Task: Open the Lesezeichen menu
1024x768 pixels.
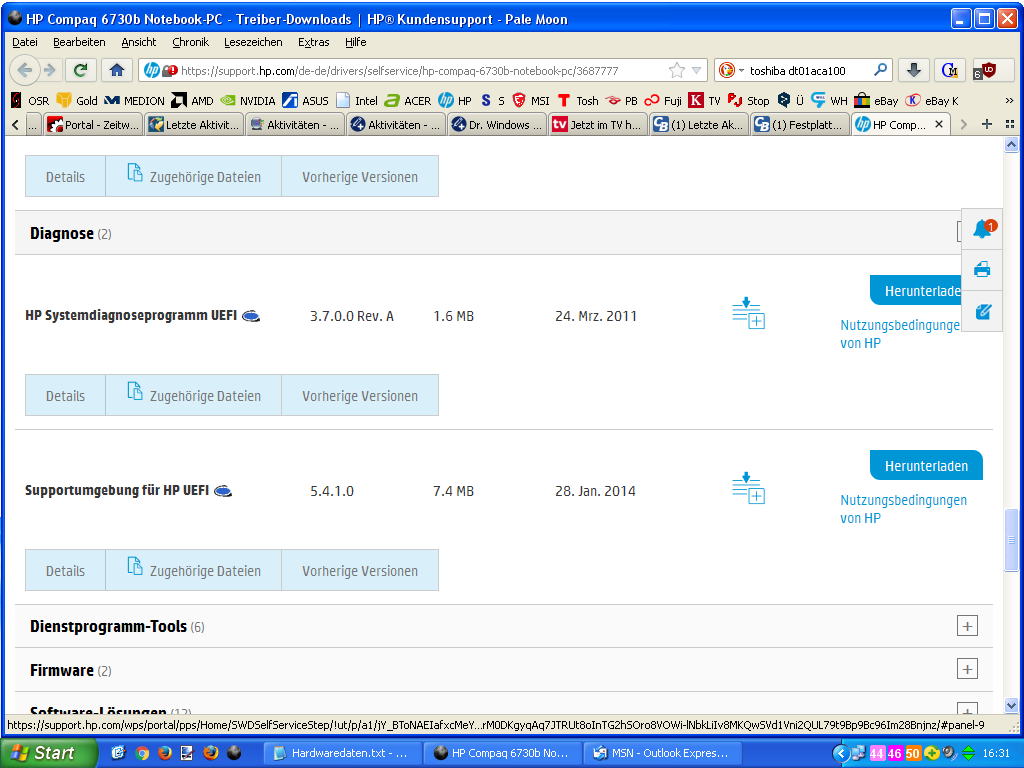Action: tap(253, 42)
